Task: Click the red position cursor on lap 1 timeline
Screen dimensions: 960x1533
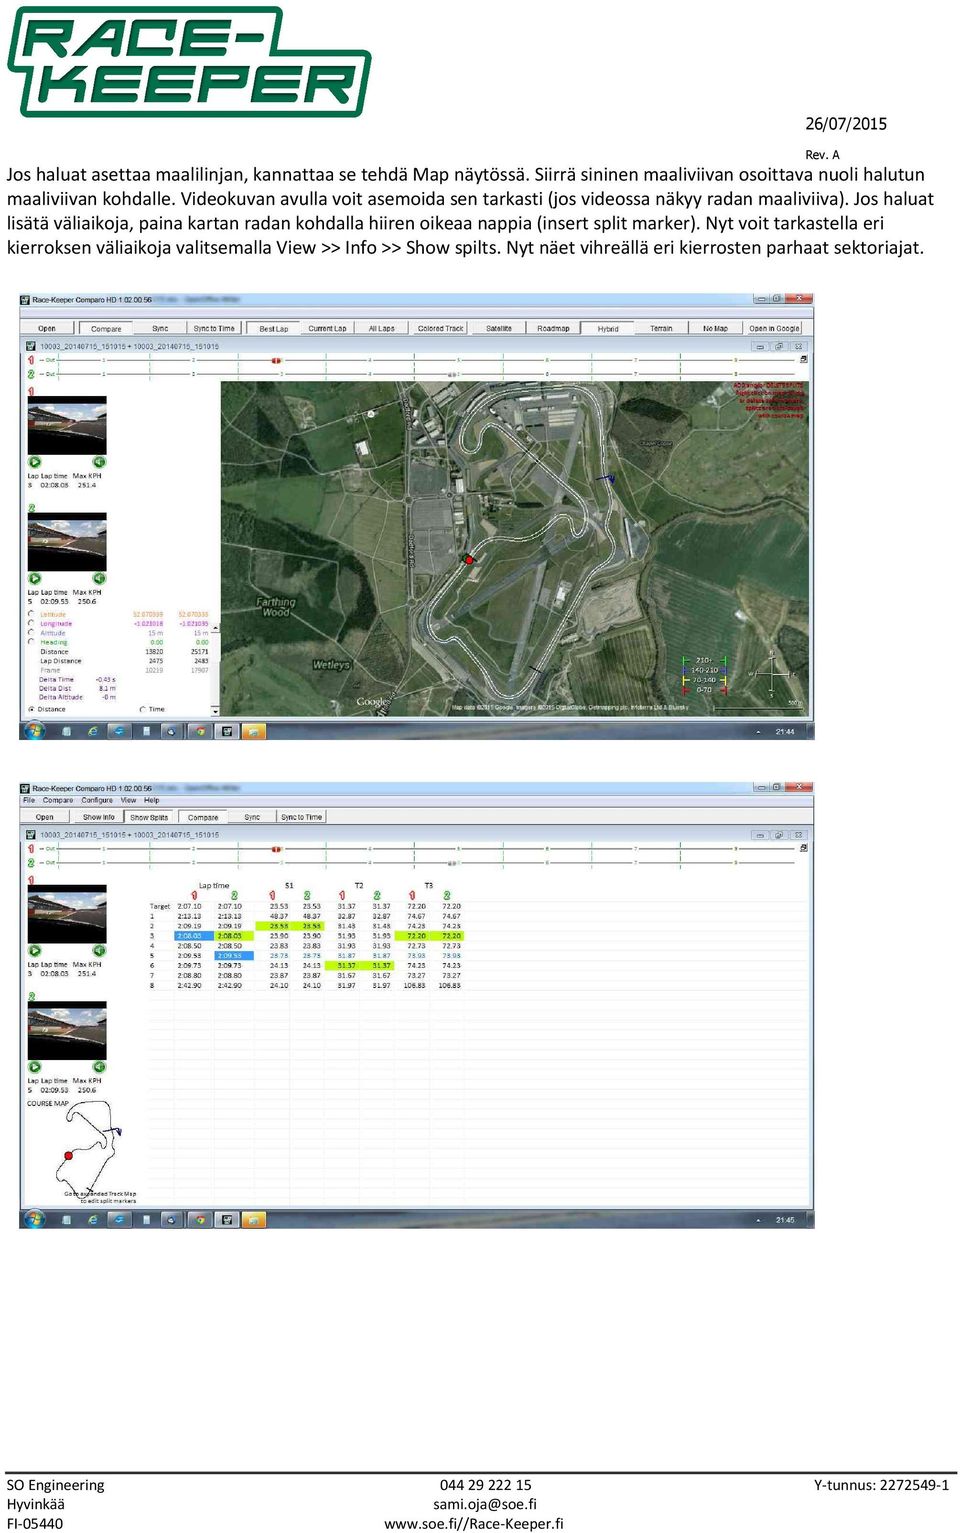Action: [276, 360]
